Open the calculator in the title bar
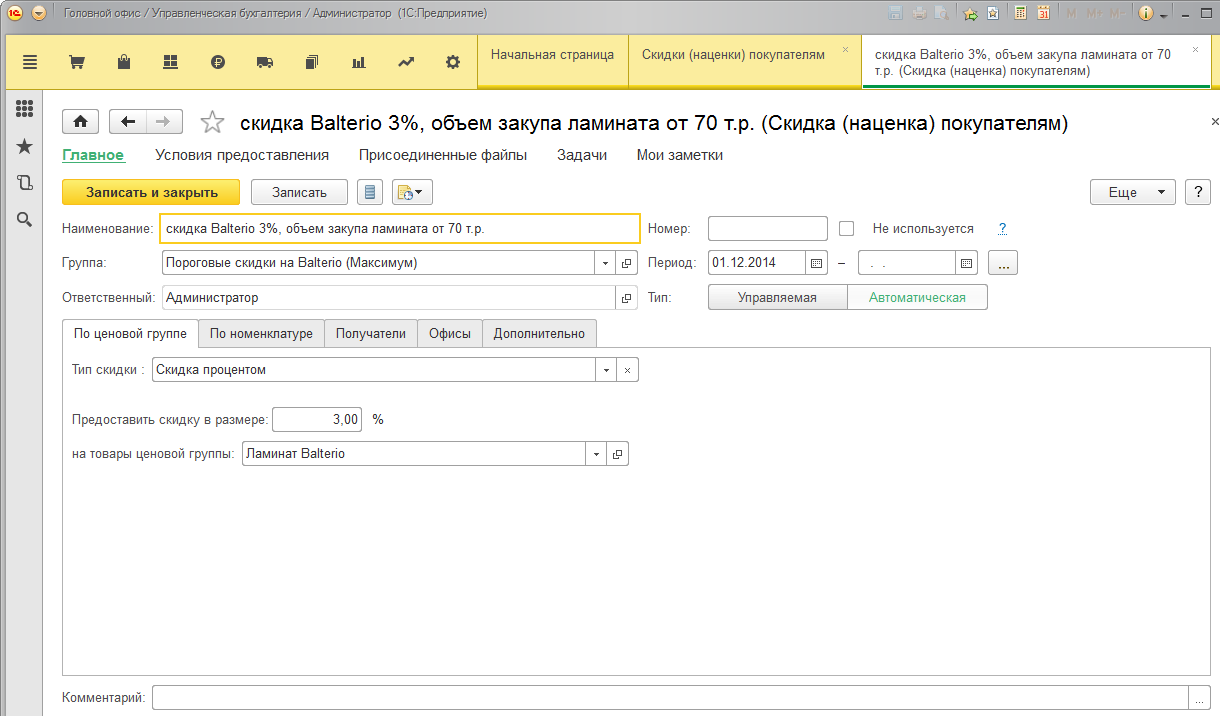The height and width of the screenshot is (716, 1220). point(1020,13)
